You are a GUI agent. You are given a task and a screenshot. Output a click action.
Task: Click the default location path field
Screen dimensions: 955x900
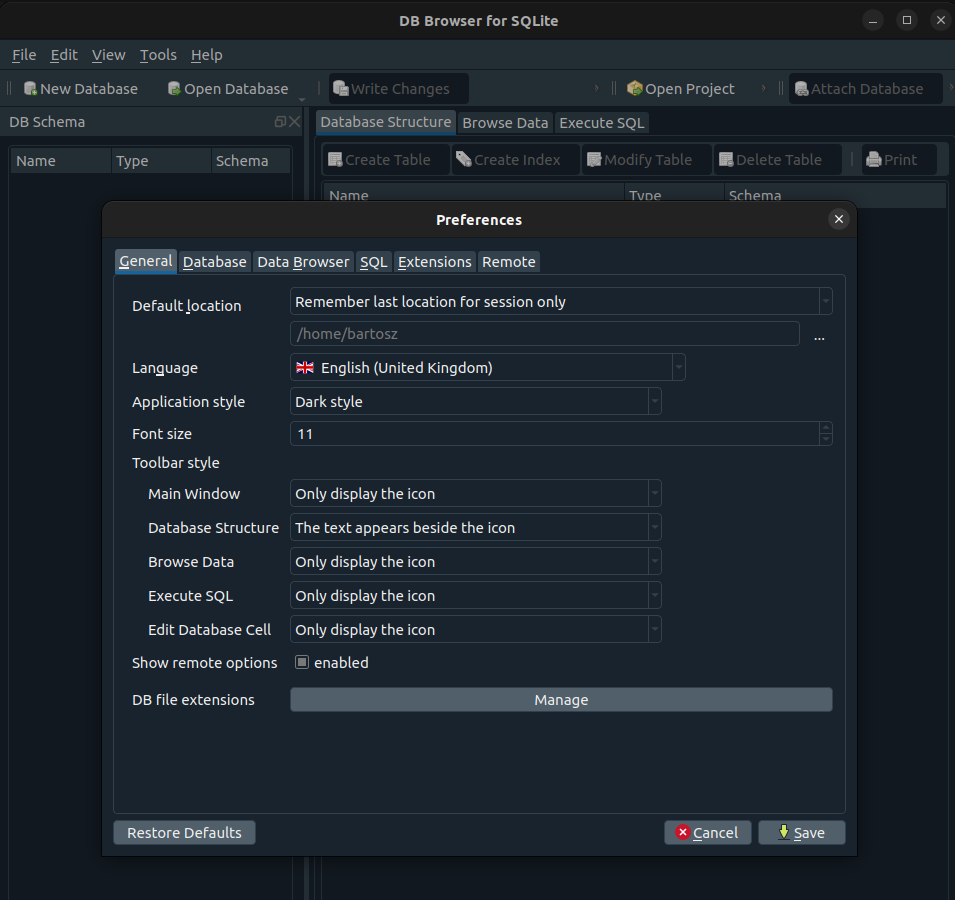[544, 334]
